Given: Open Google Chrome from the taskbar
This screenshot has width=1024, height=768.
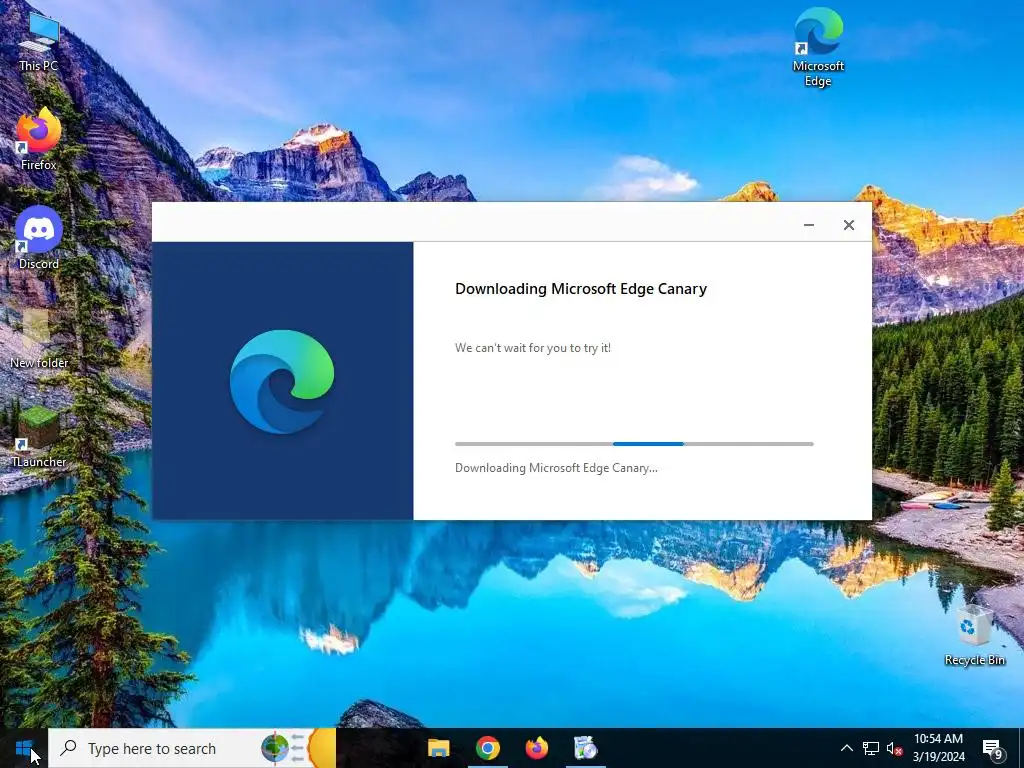Looking at the screenshot, I should (488, 748).
